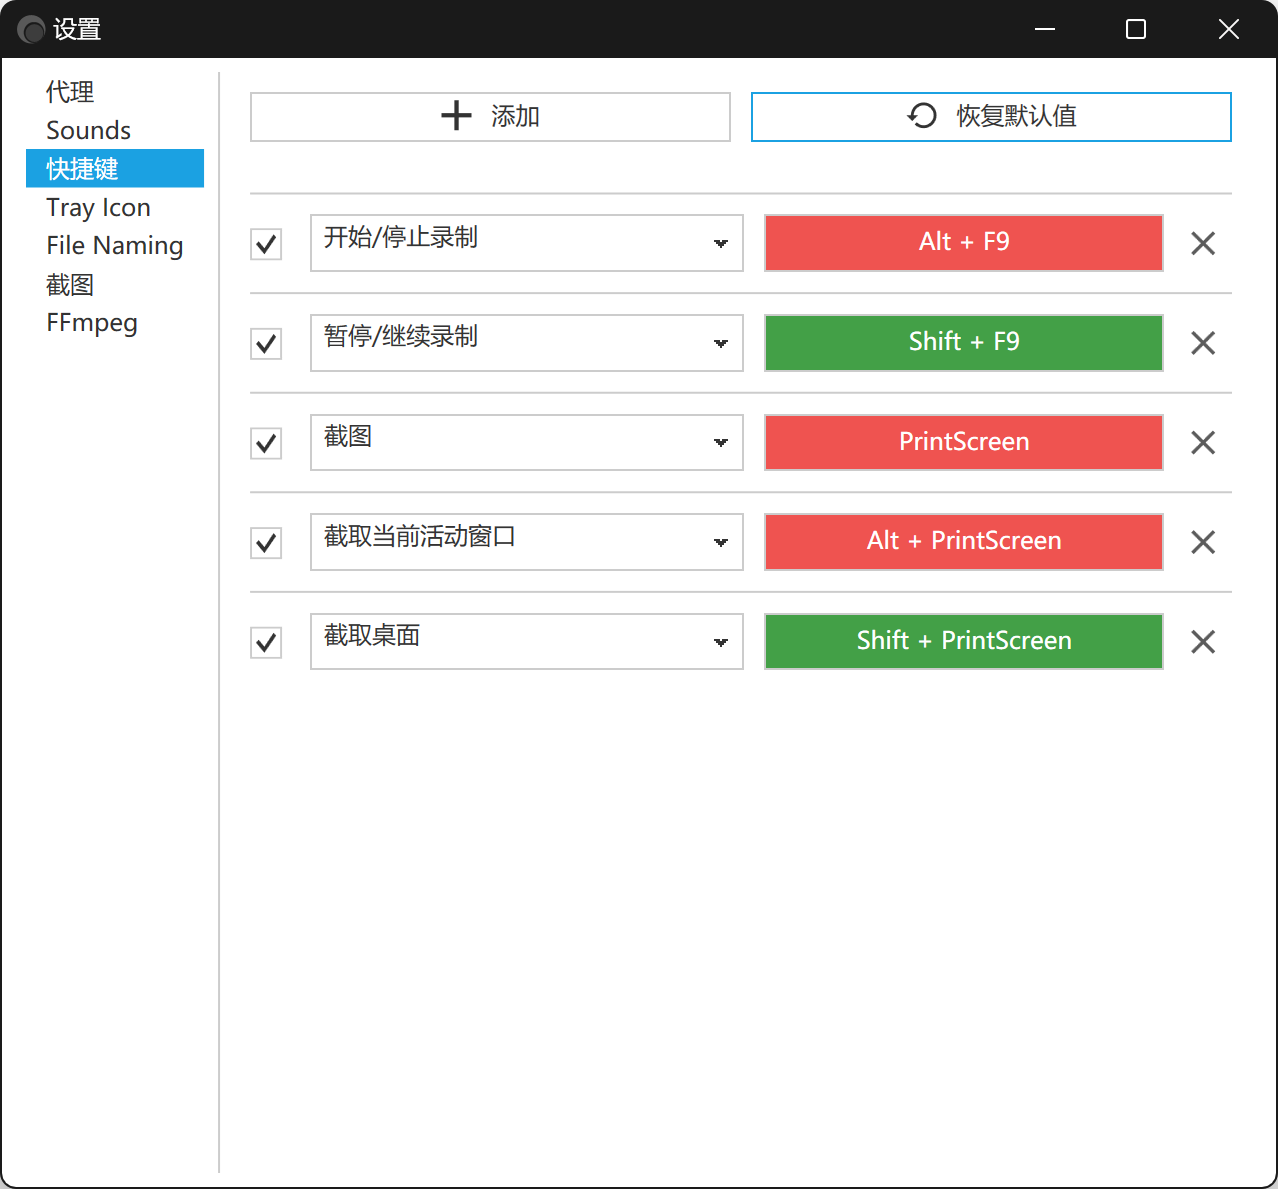Toggle the 截取桌面 hotkey checkbox
This screenshot has height=1189, width=1278.
[266, 642]
